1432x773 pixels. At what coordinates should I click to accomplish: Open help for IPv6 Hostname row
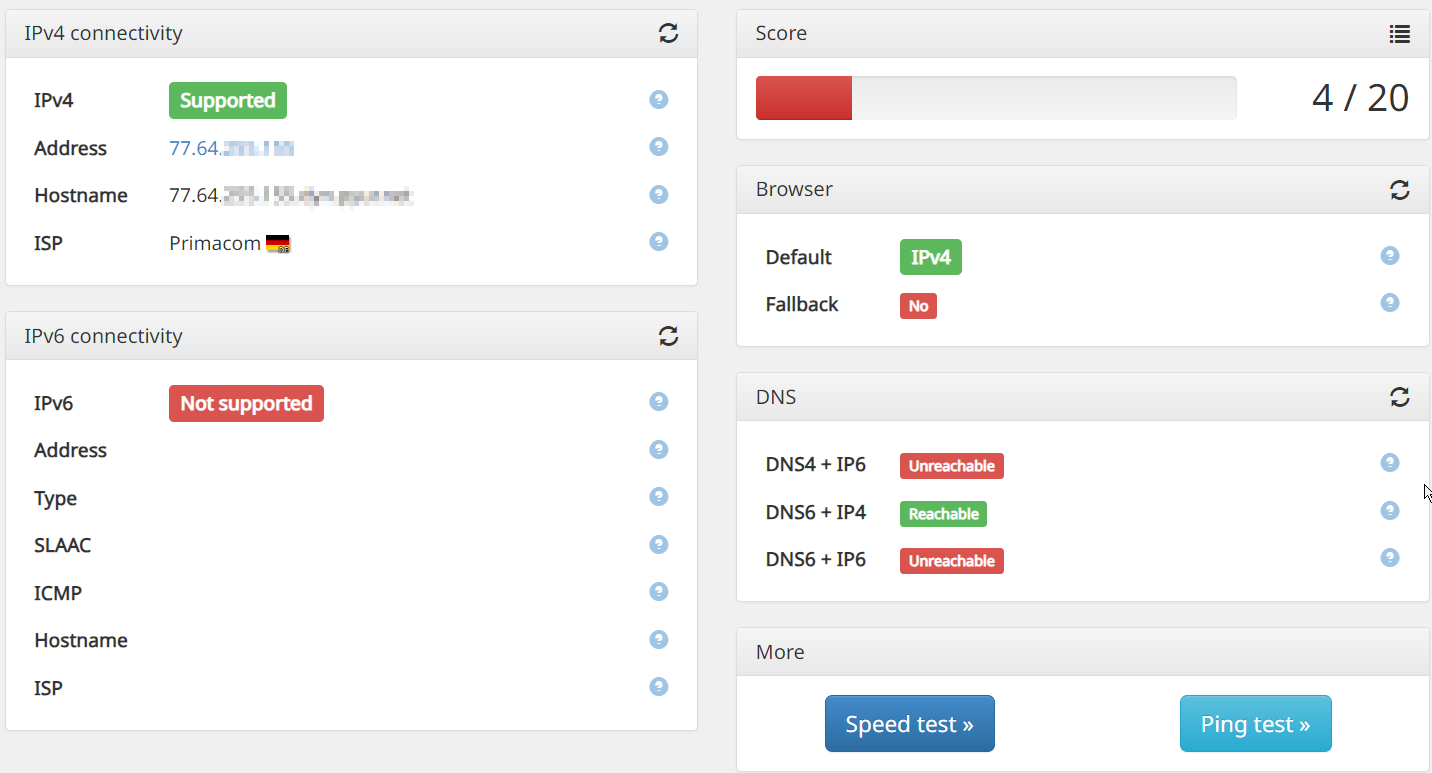point(658,639)
